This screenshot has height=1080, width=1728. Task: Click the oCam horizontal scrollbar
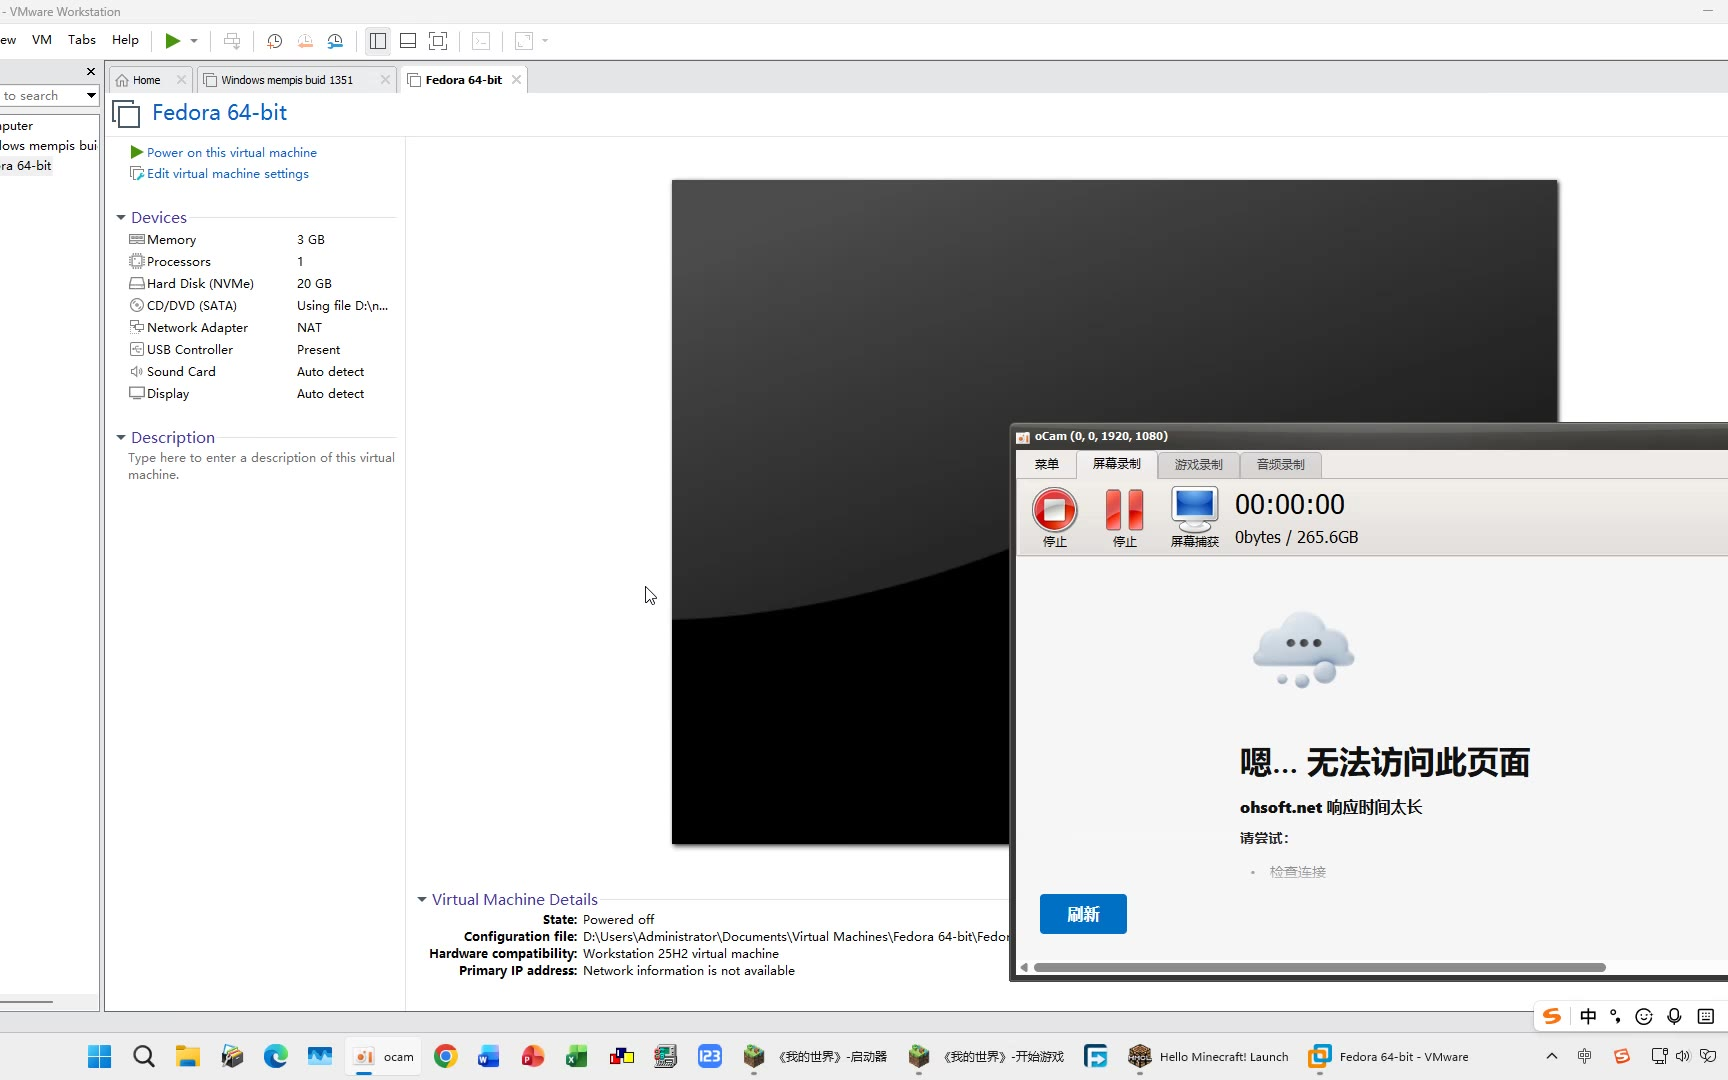point(1319,968)
